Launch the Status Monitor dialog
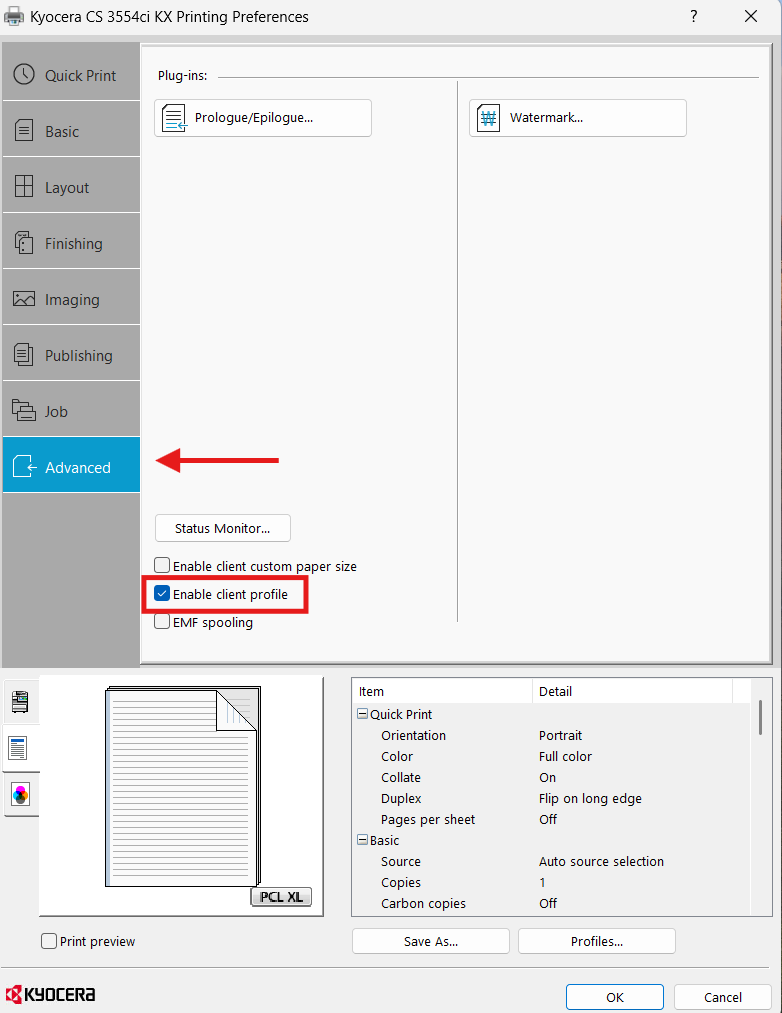The image size is (782, 1013). tap(223, 528)
